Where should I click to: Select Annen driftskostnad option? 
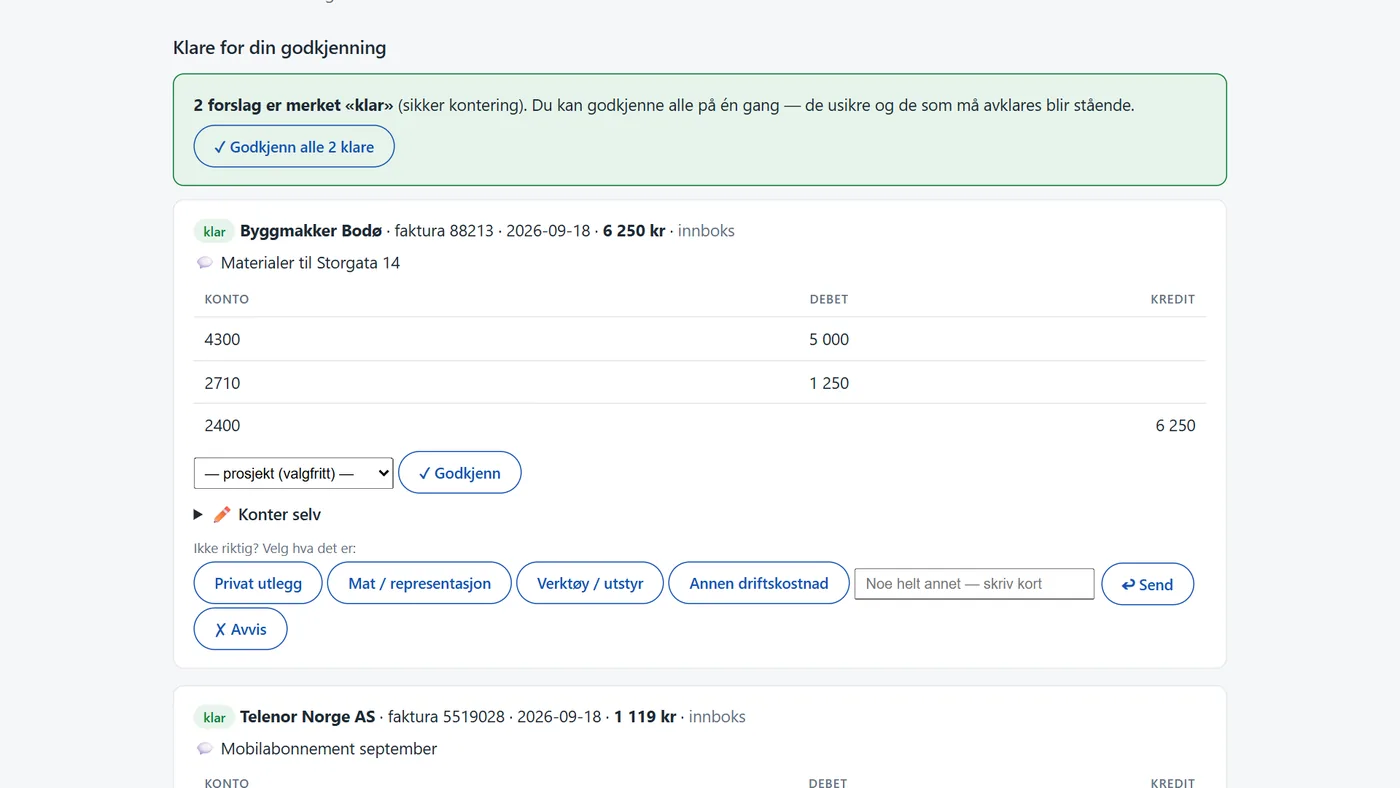pos(759,583)
